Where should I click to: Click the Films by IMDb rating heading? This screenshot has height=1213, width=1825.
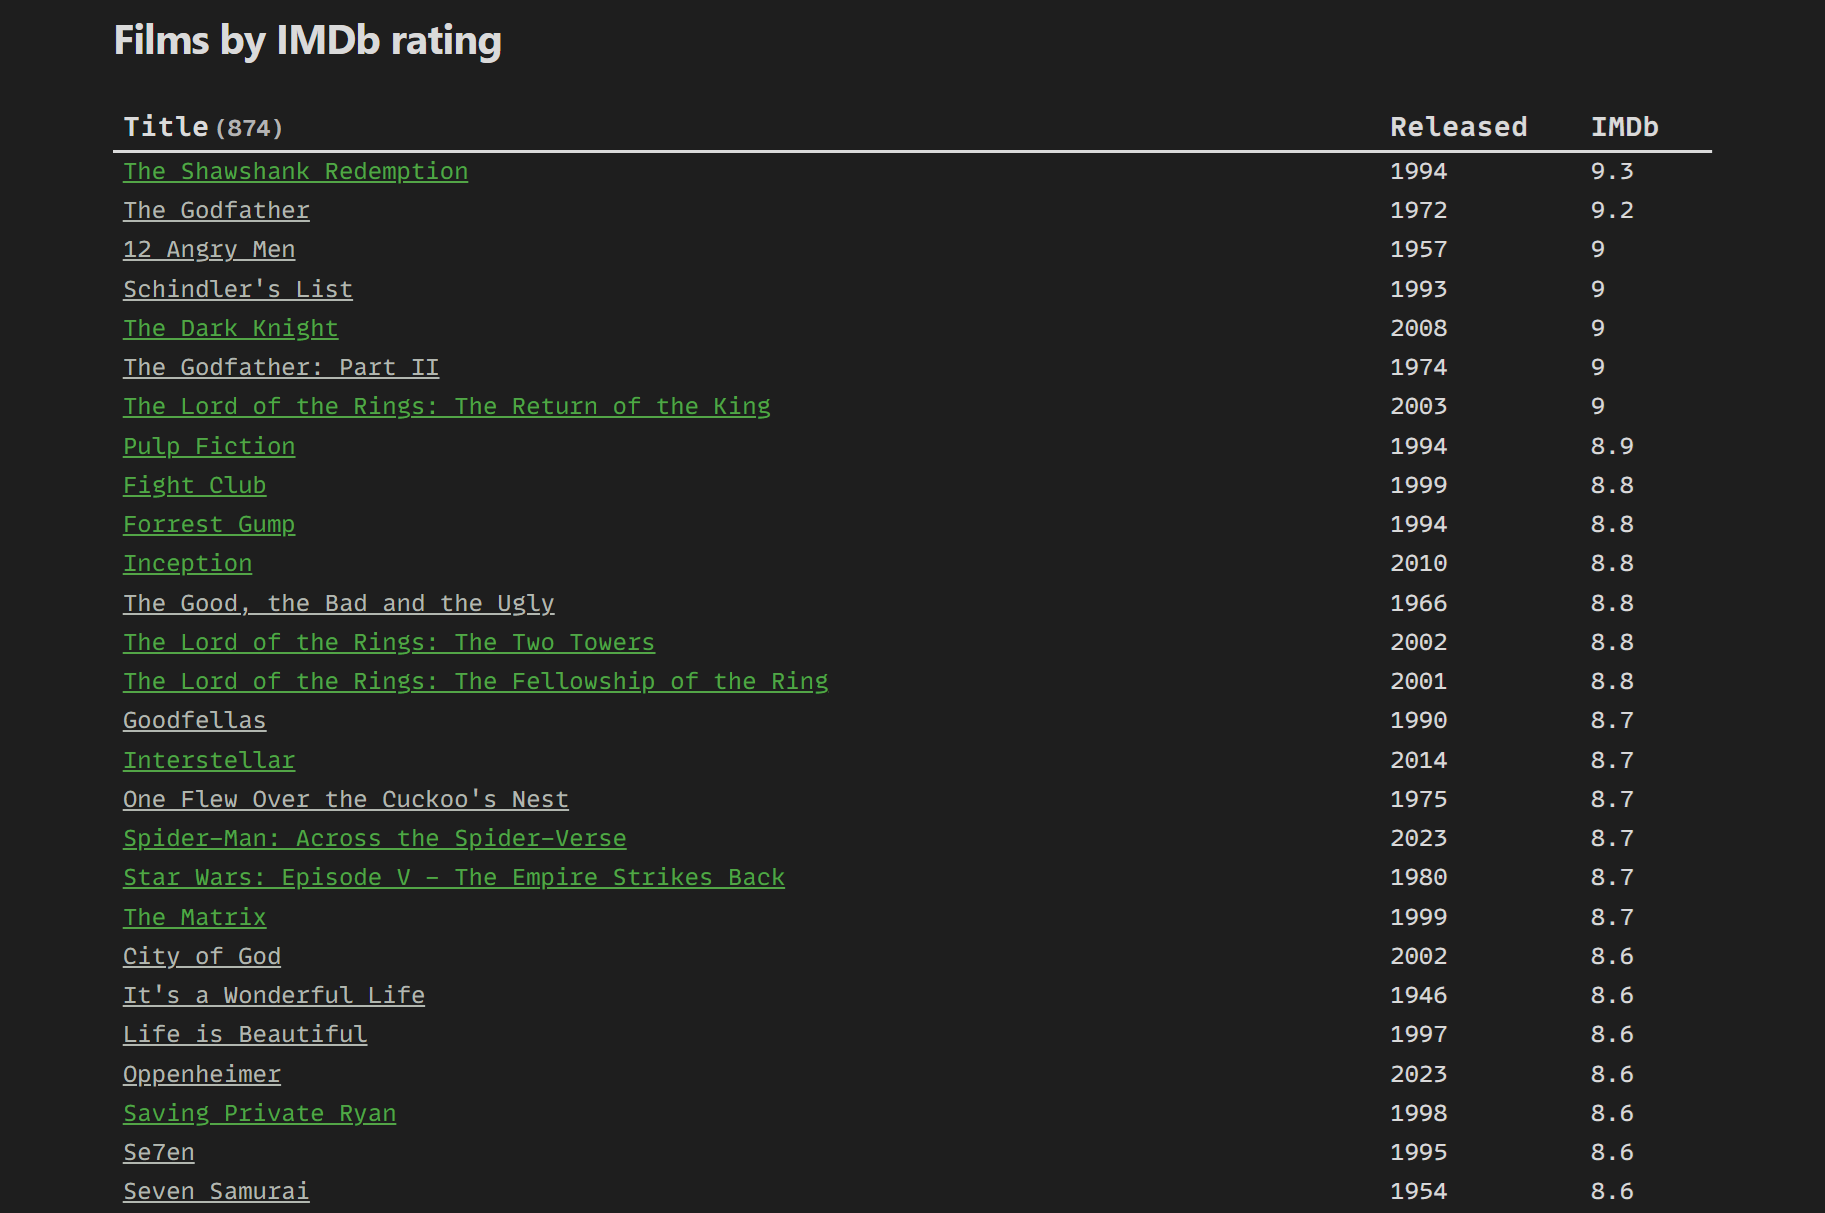[308, 40]
